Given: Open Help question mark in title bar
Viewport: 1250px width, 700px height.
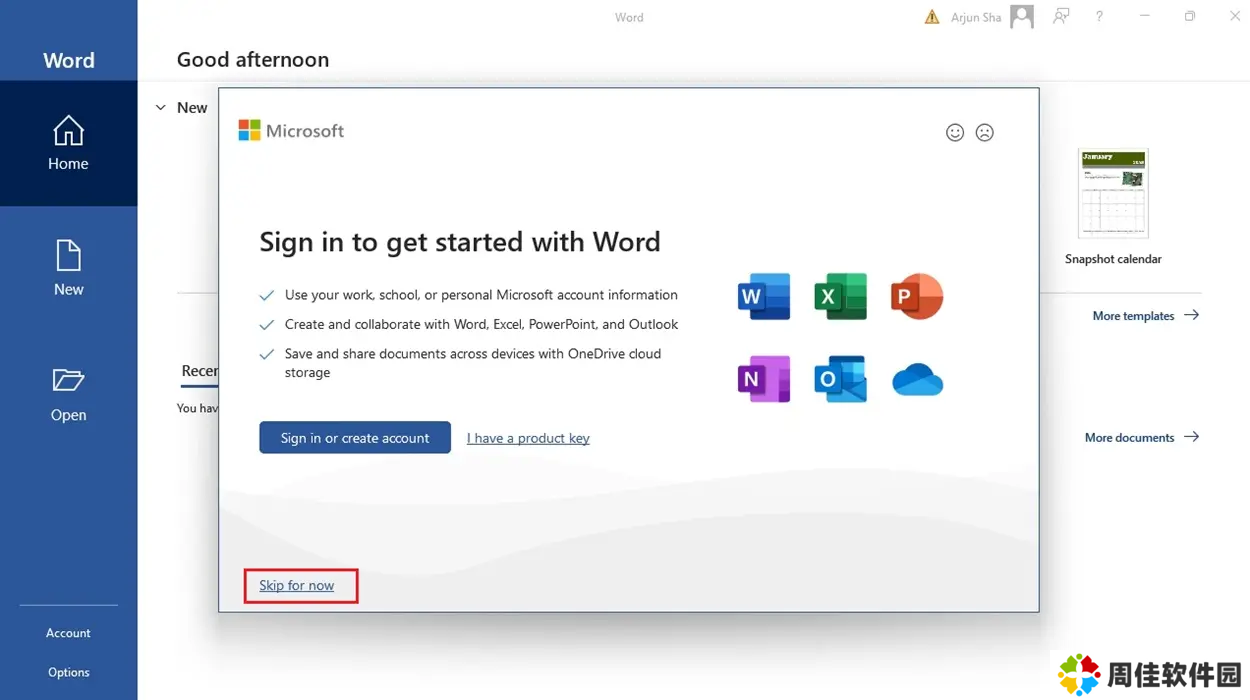Looking at the screenshot, I should (1099, 17).
